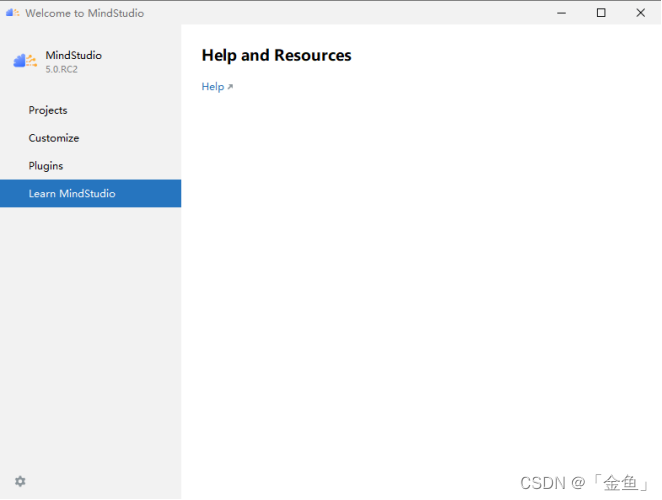Open the Projects tab
Viewport: 662px width, 500px height.
pos(90,110)
